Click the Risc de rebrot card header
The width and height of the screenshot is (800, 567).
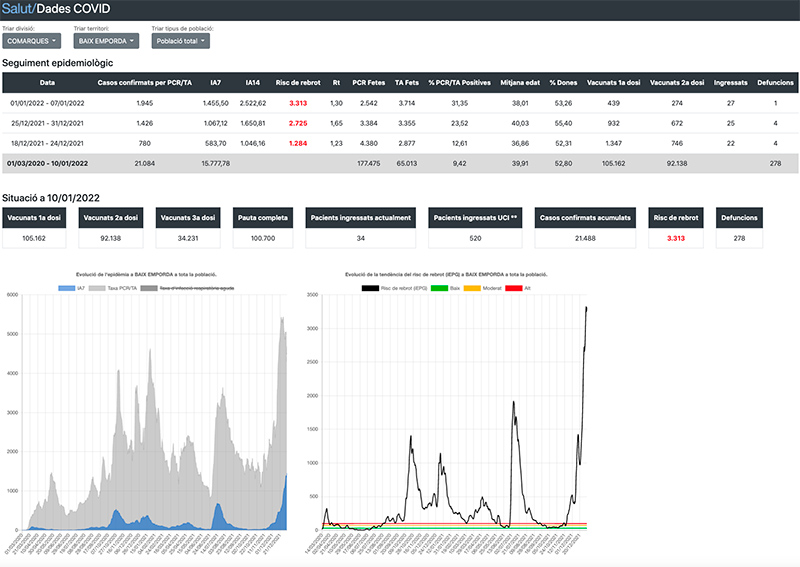pos(676,218)
